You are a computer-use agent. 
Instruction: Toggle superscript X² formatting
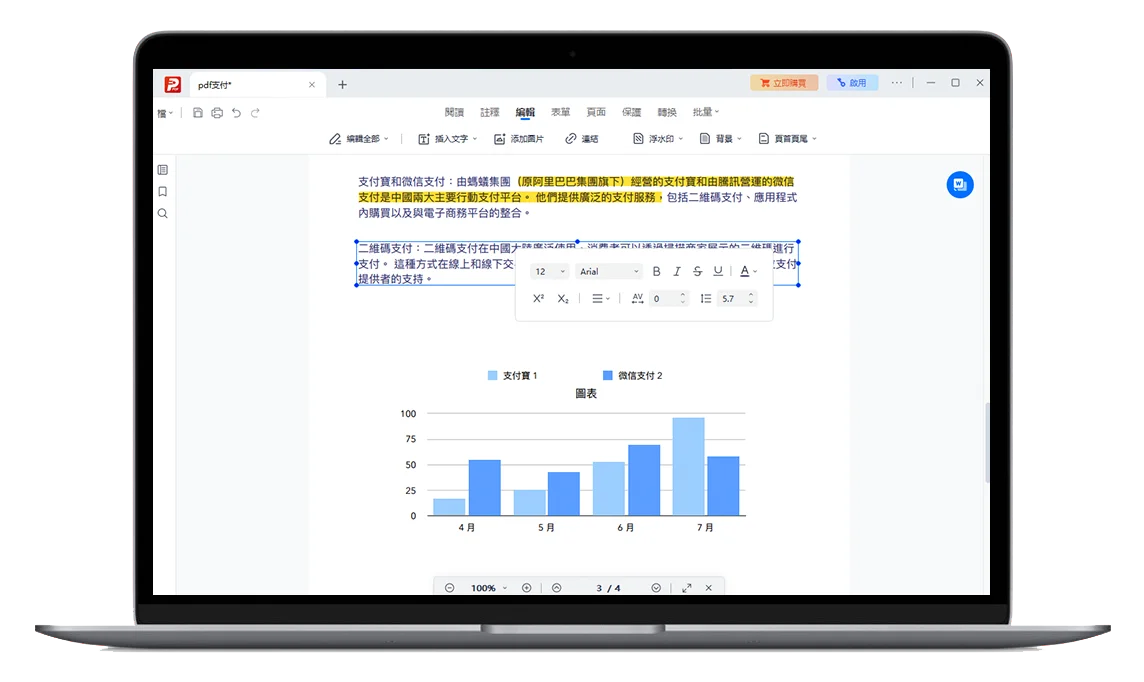[x=538, y=298]
